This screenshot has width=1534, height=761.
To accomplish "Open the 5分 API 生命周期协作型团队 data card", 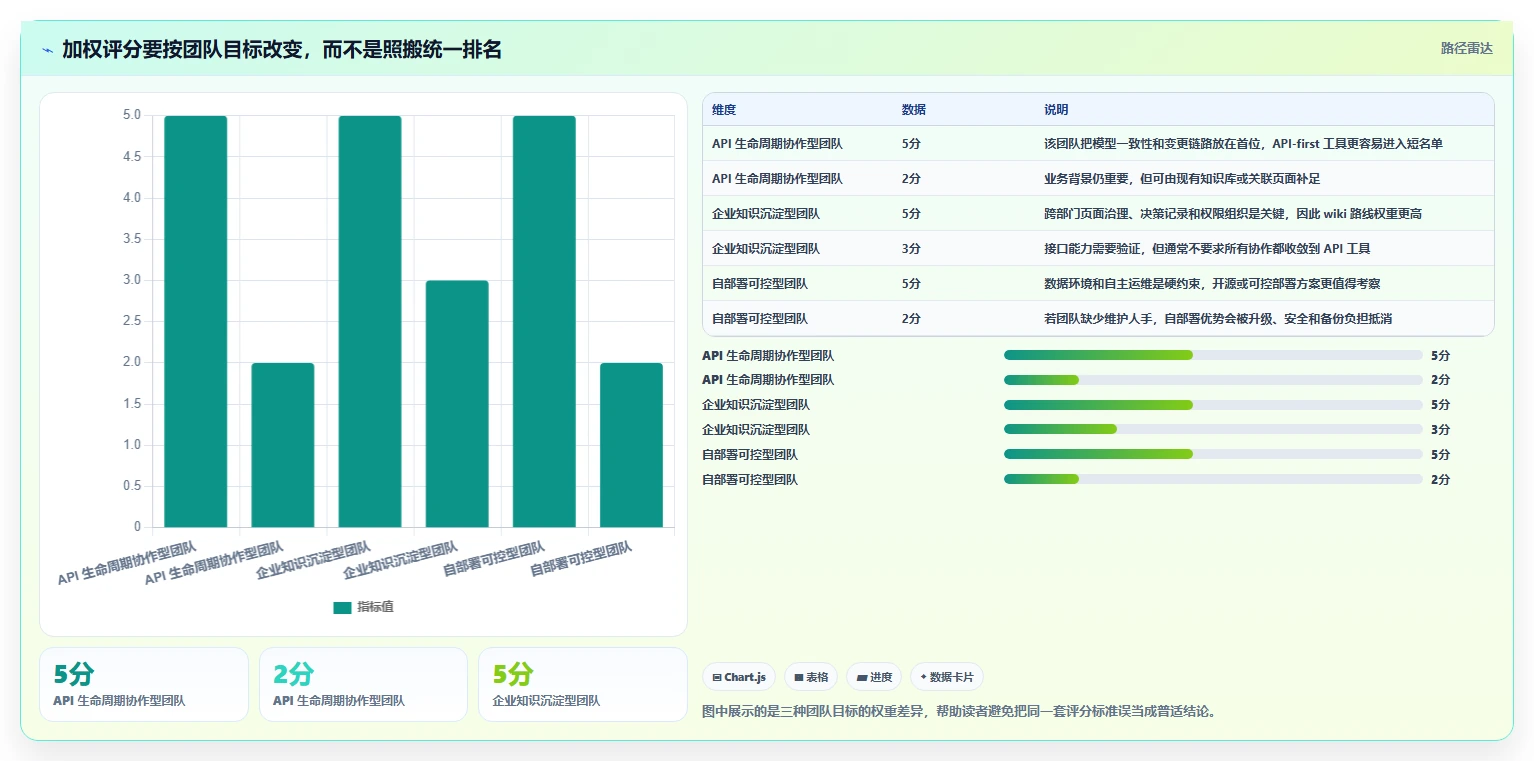I will [144, 684].
